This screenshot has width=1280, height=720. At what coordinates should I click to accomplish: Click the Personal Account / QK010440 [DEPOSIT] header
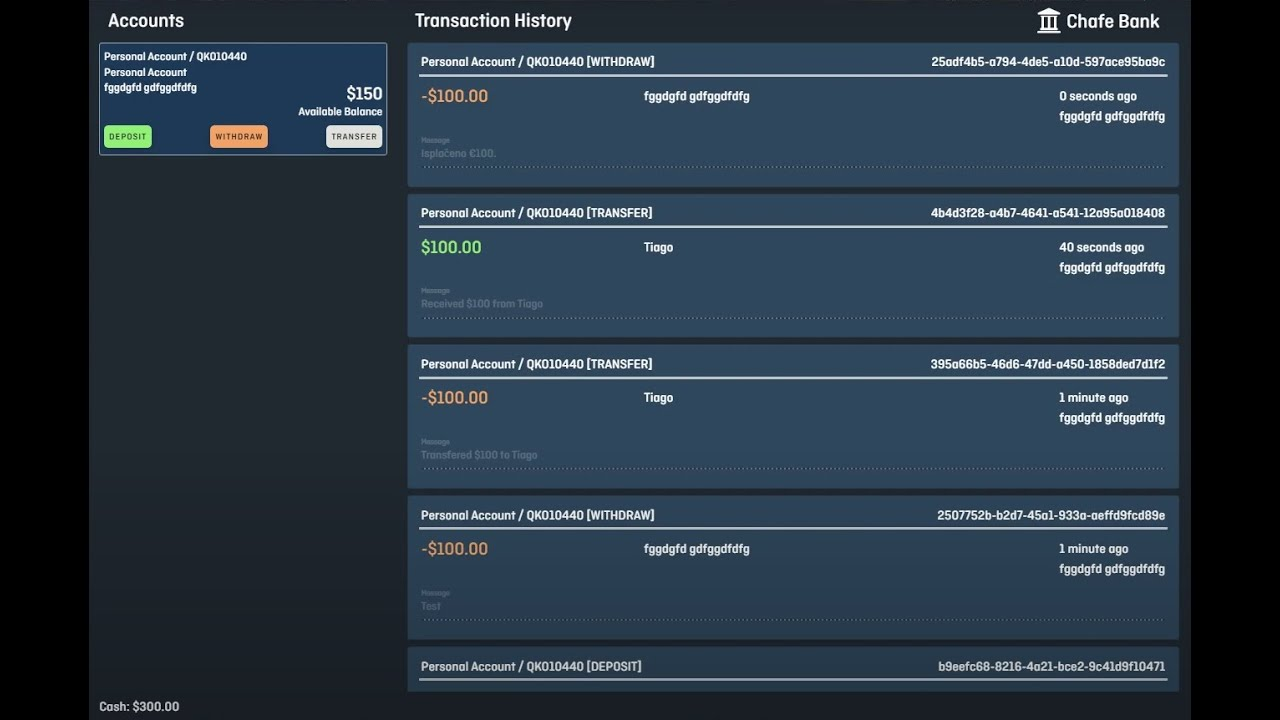click(x=531, y=667)
